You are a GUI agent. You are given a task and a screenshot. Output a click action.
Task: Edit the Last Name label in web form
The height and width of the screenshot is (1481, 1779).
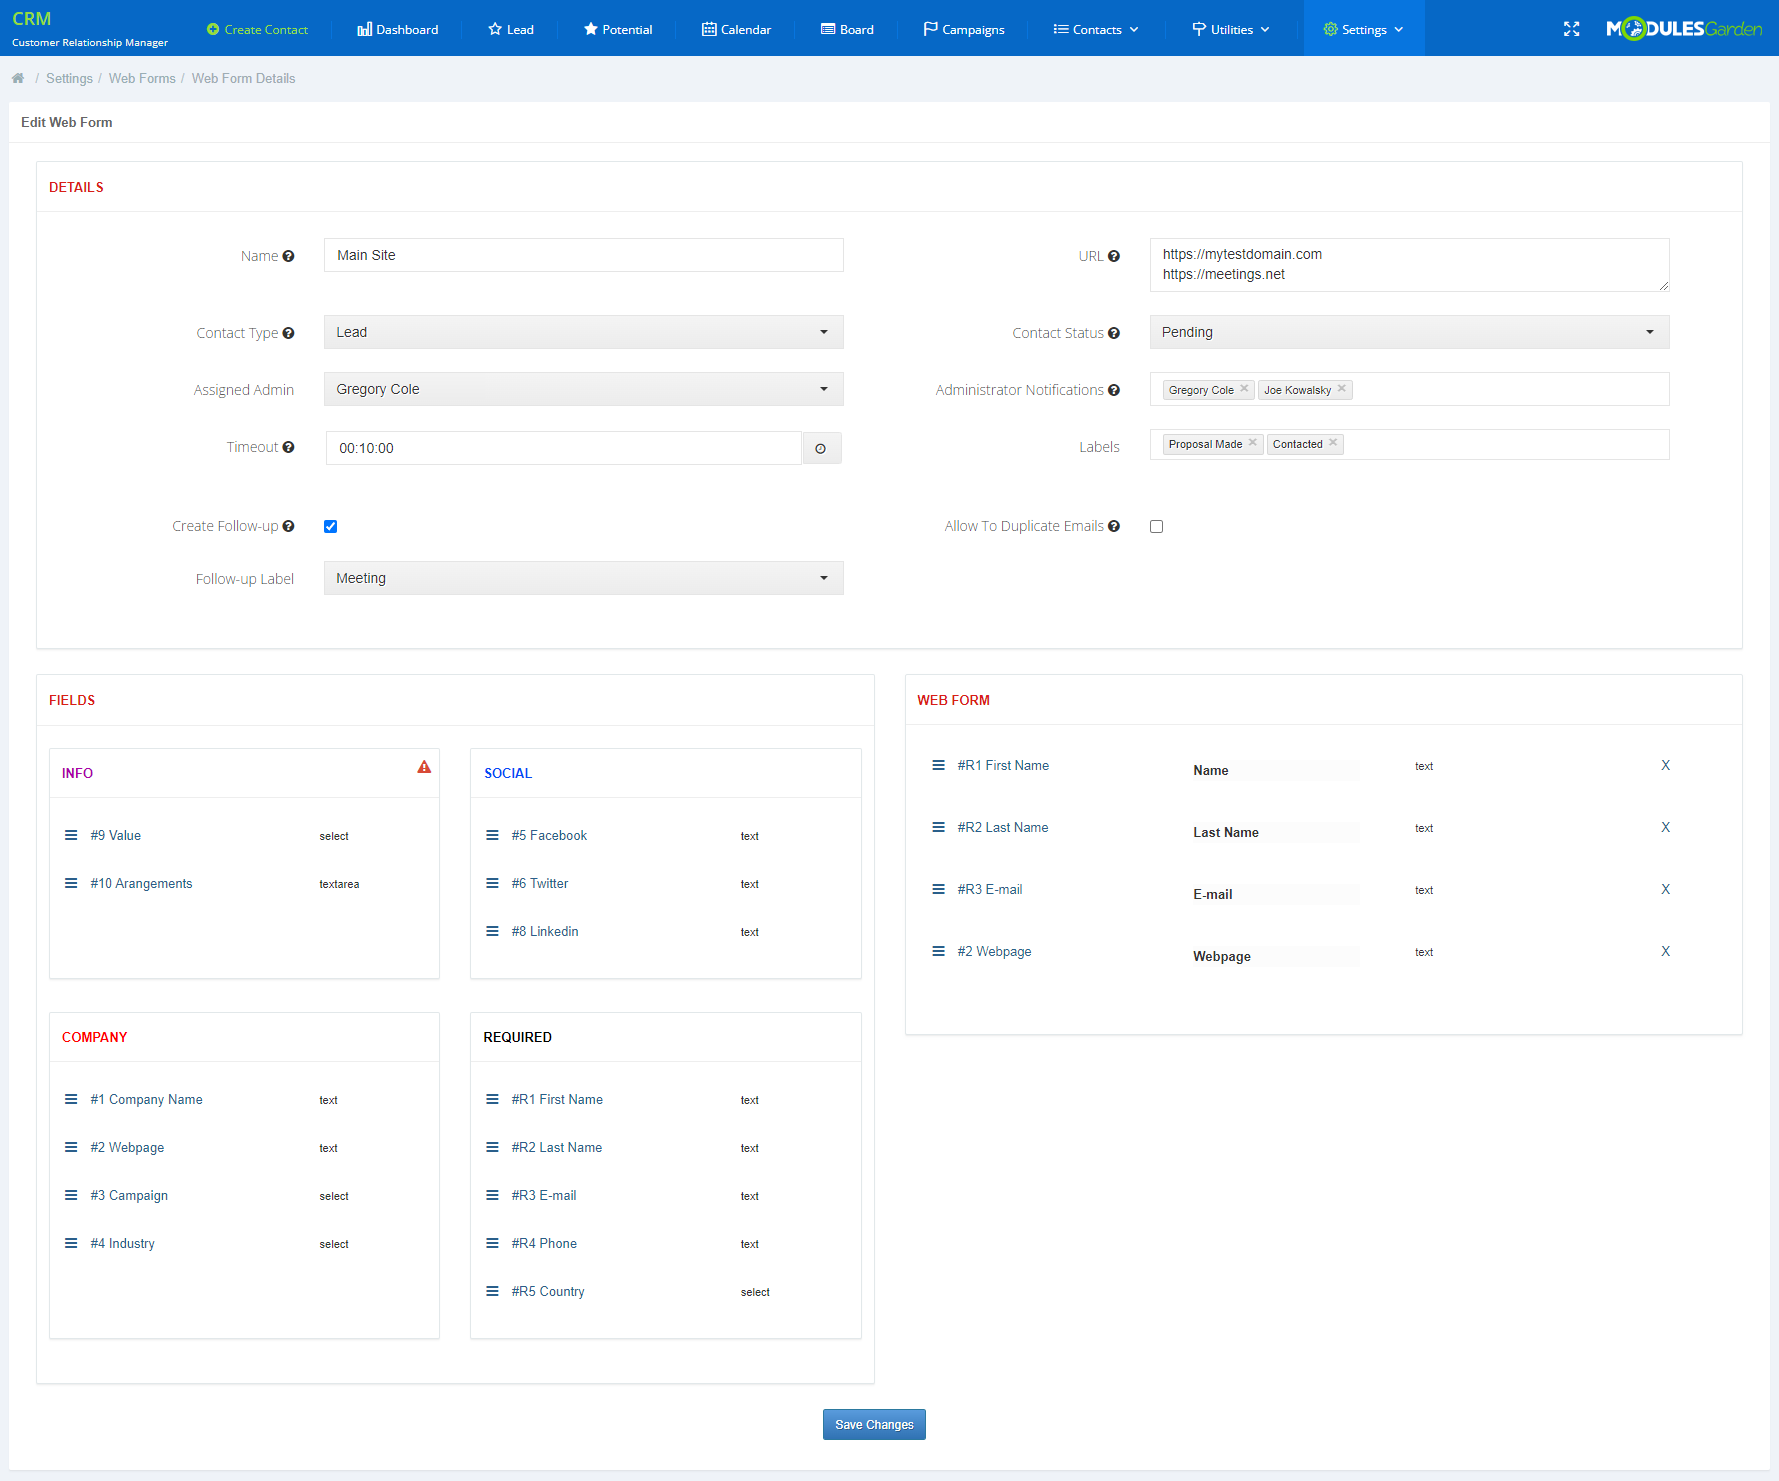pos(1274,832)
